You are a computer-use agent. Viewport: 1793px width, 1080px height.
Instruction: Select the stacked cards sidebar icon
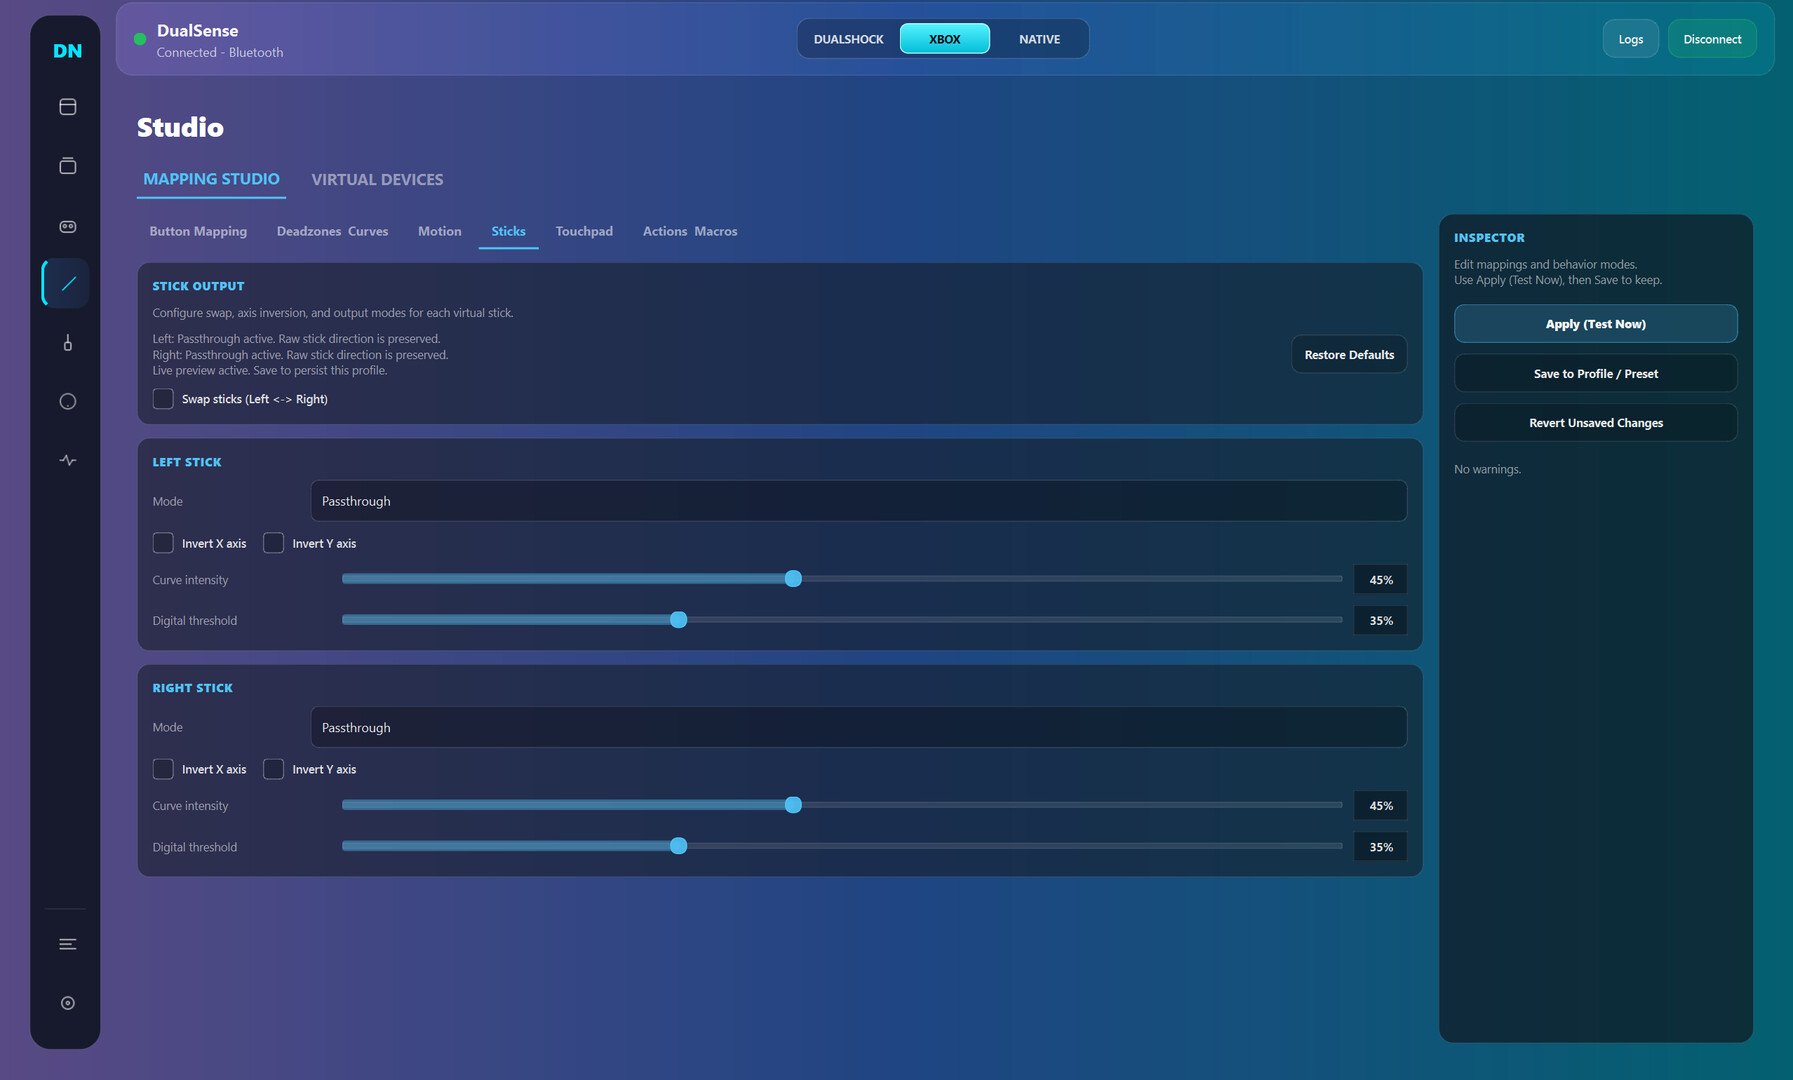coord(67,166)
